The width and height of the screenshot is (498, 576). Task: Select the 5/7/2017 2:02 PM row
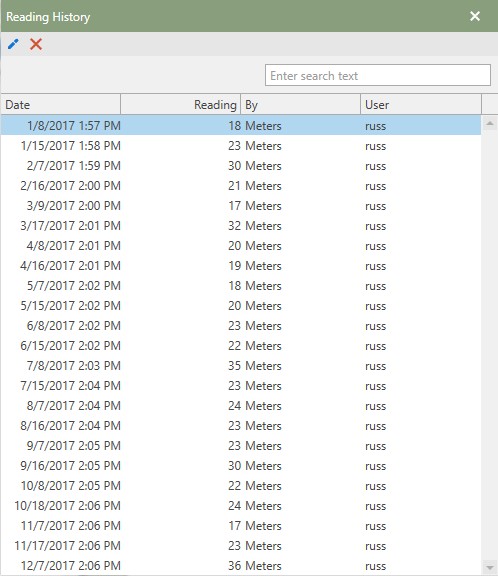241,286
